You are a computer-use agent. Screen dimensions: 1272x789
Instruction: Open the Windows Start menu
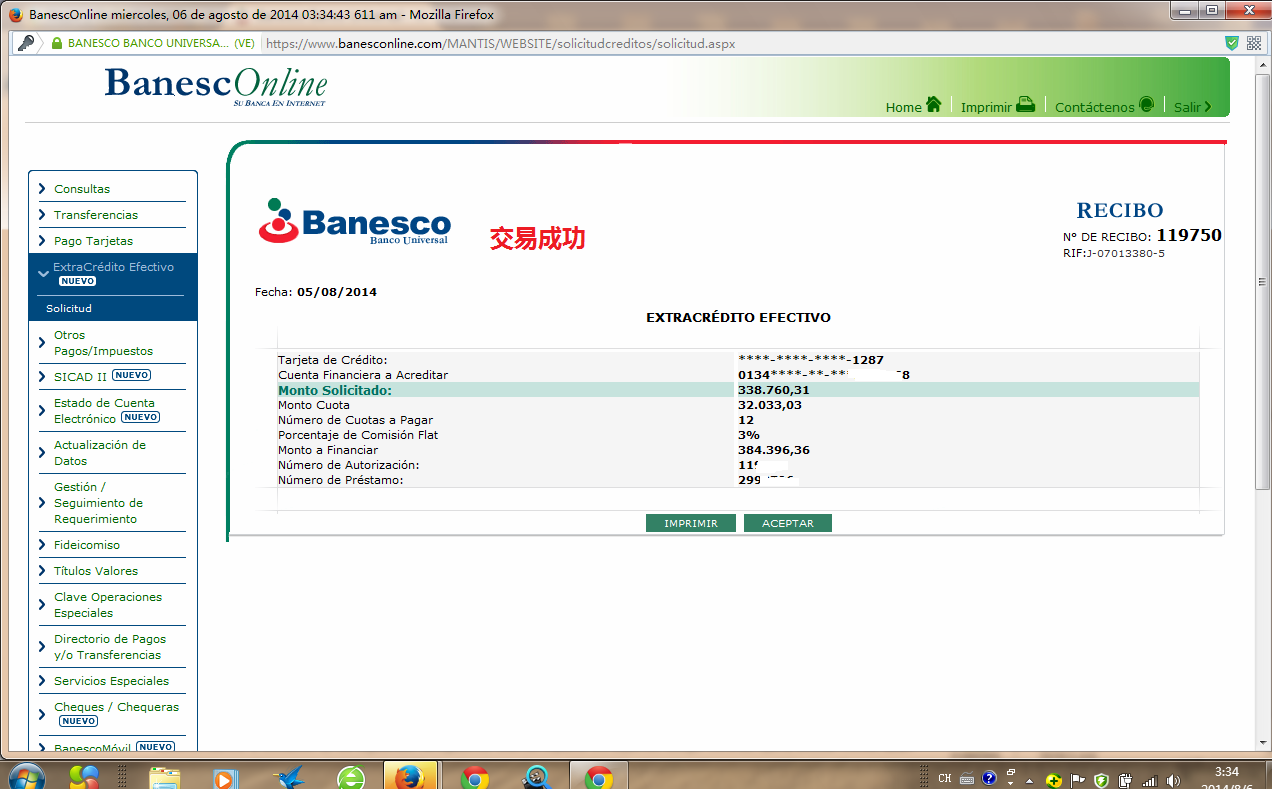(26, 777)
